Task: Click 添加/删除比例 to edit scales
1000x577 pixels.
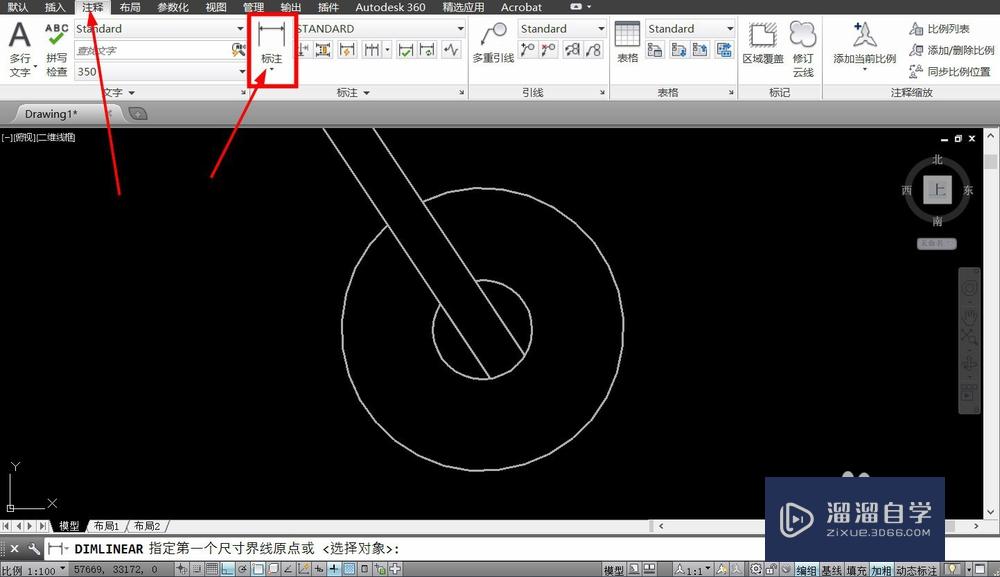Action: coord(948,50)
